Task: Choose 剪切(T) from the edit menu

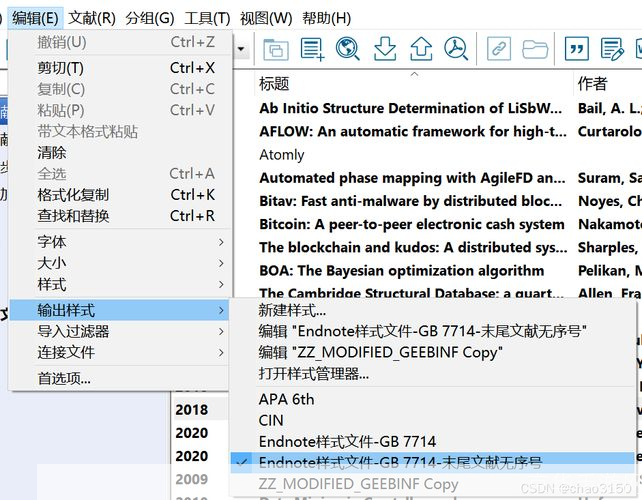Action: [x=120, y=68]
